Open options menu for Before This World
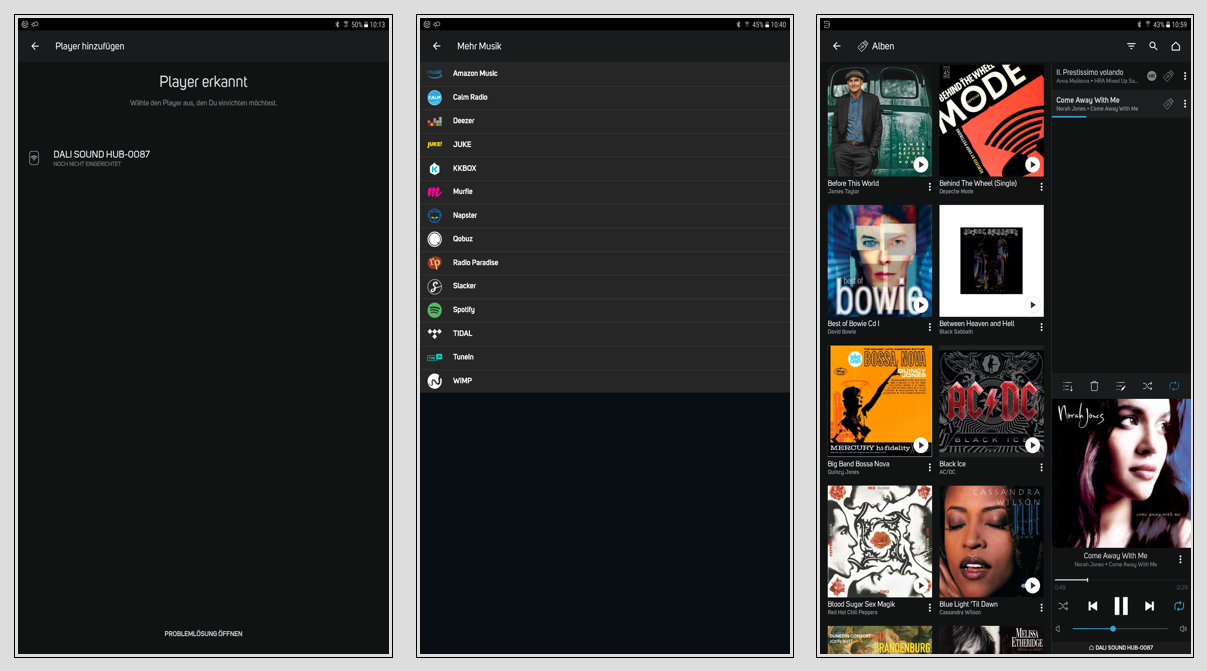This screenshot has height=671, width=1207. click(x=929, y=187)
